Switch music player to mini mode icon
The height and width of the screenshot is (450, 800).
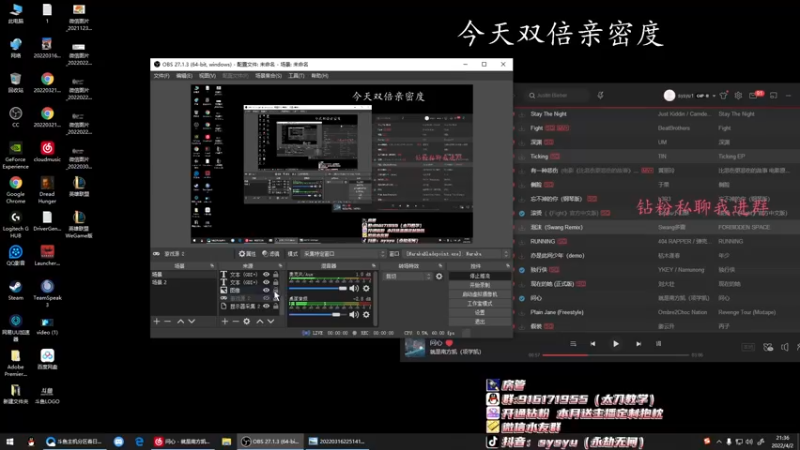pos(773,95)
